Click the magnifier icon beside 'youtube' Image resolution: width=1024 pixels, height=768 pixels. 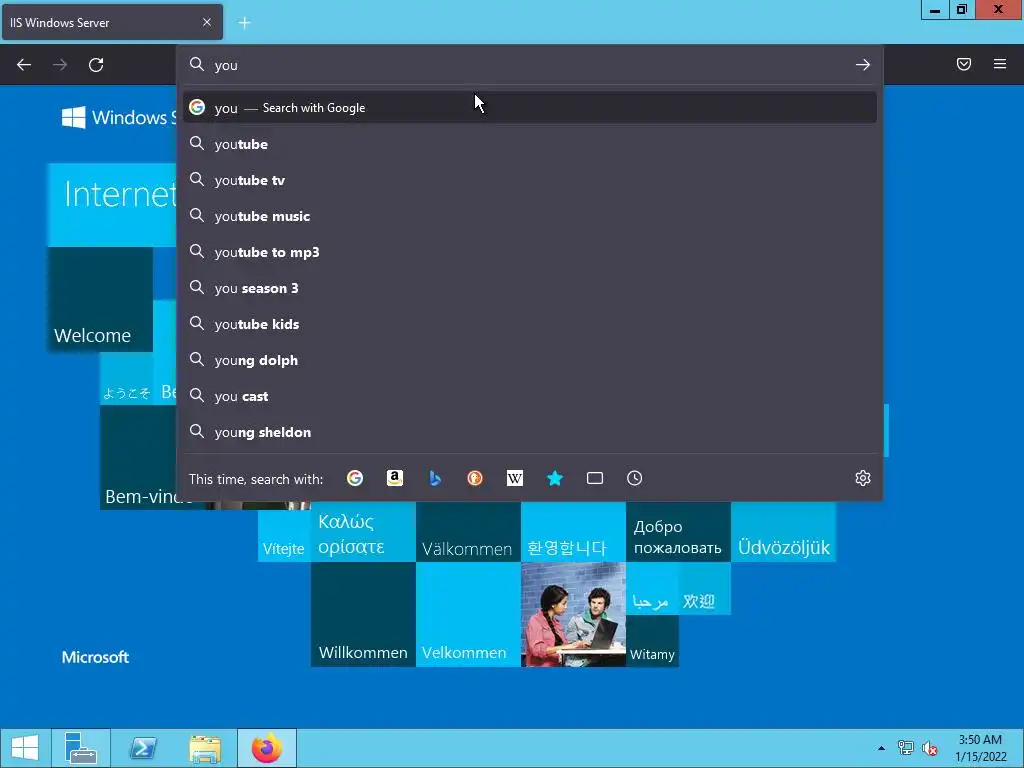pyautogui.click(x=197, y=143)
